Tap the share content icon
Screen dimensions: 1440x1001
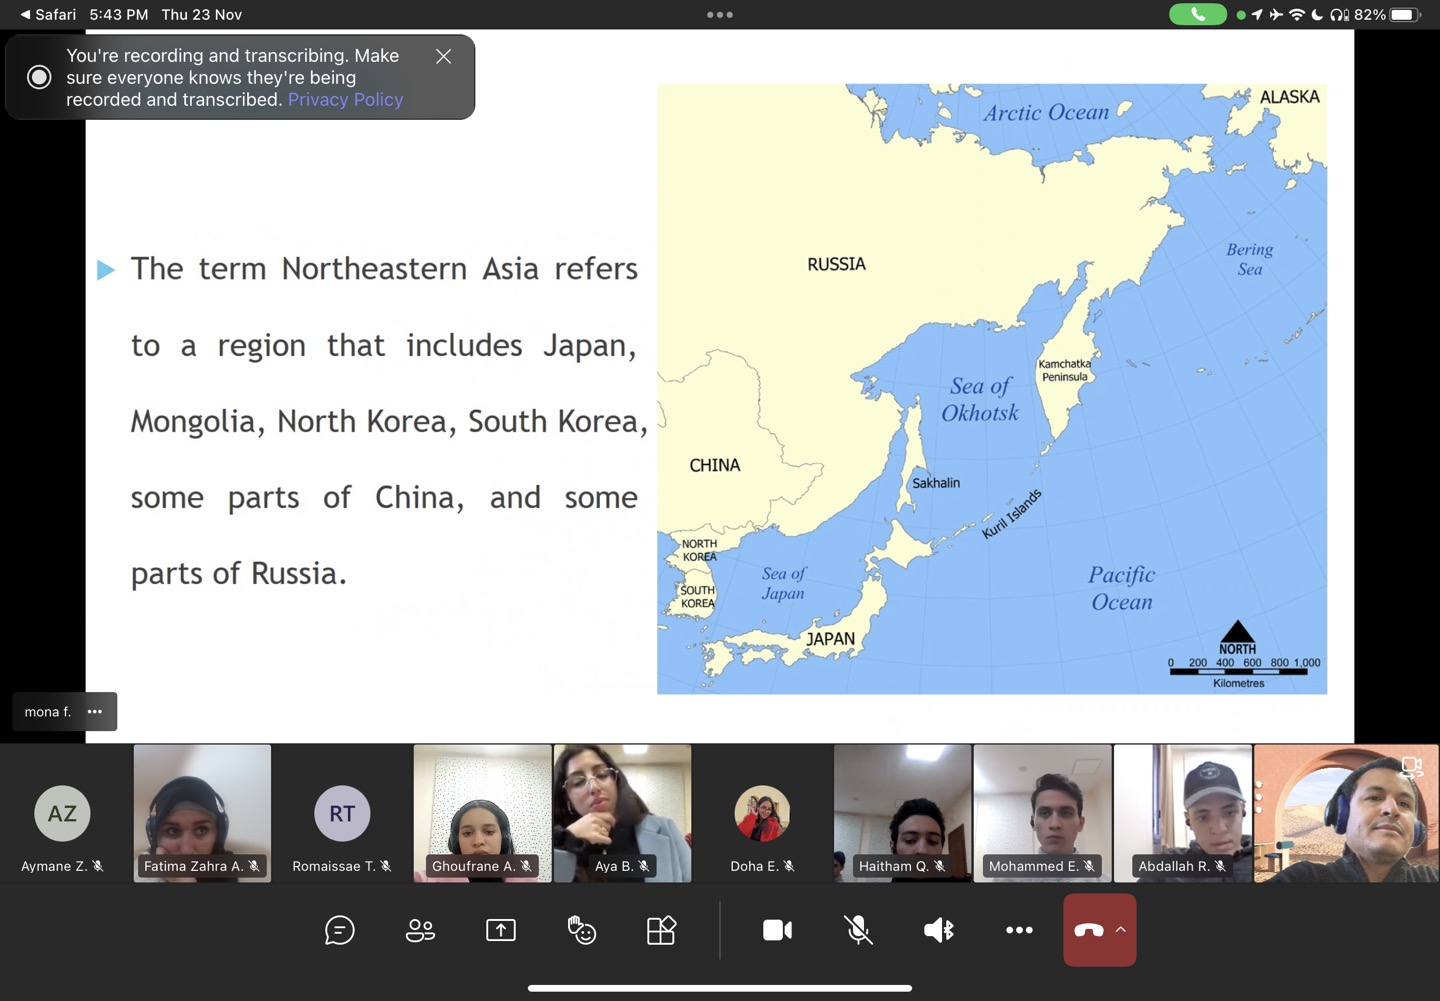click(501, 930)
